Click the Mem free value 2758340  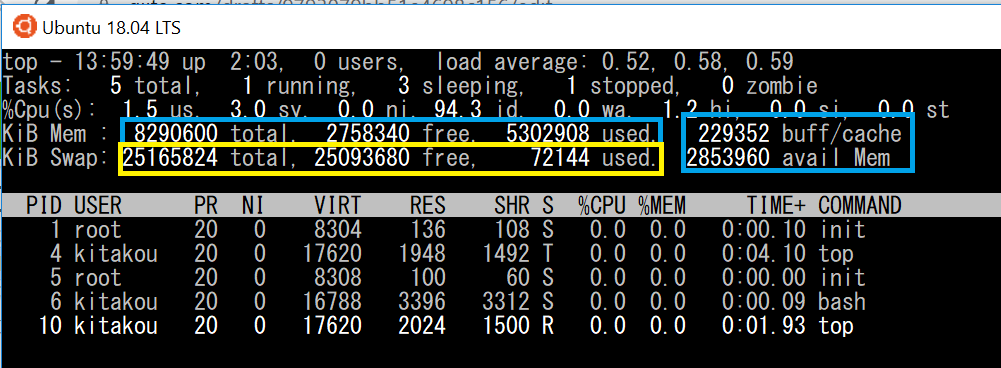[368, 134]
